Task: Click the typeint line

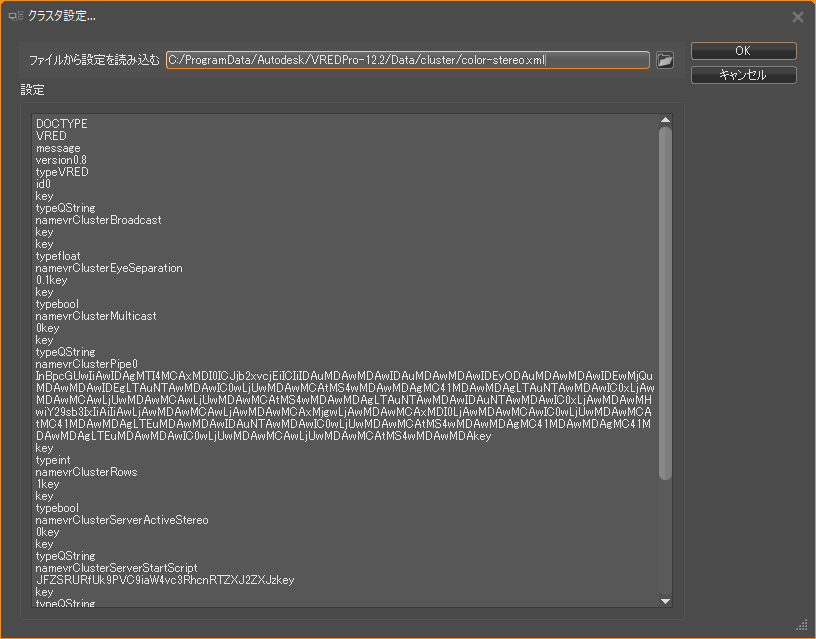Action: tap(53, 460)
